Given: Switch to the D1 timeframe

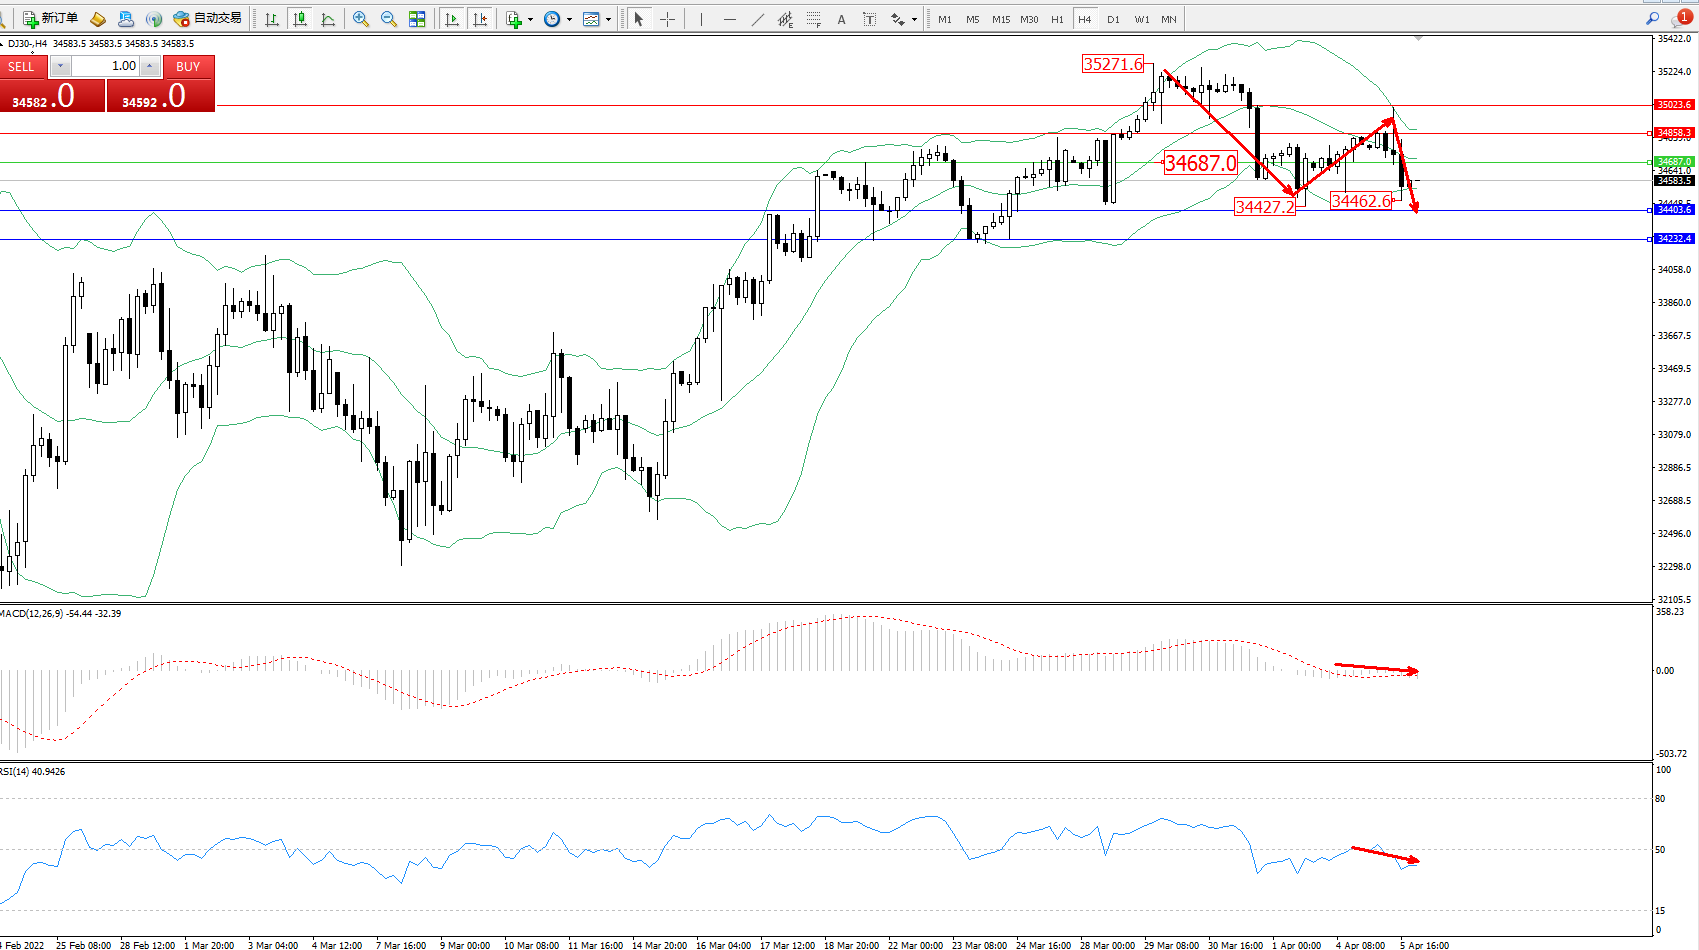Looking at the screenshot, I should click(x=1113, y=19).
